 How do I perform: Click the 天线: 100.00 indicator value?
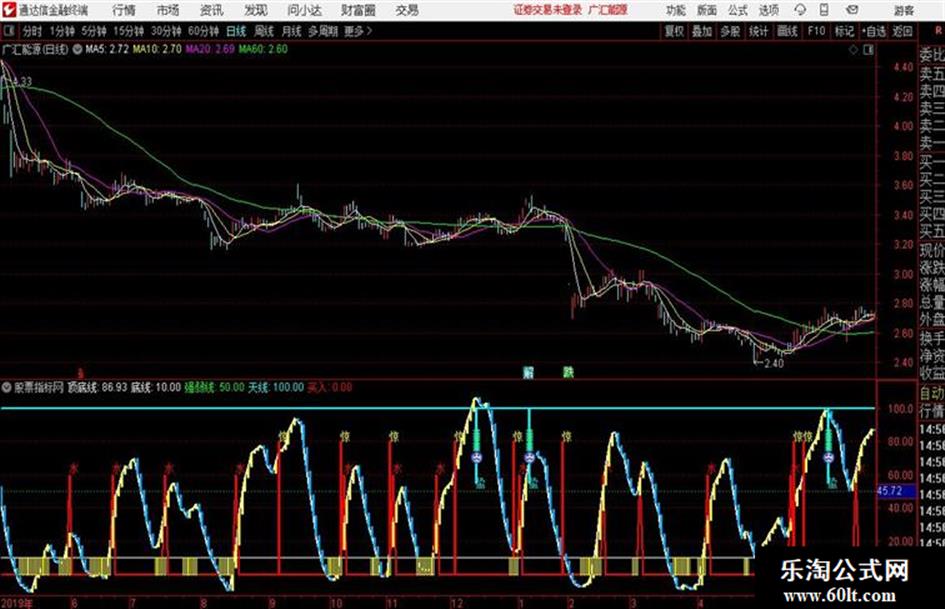click(276, 388)
